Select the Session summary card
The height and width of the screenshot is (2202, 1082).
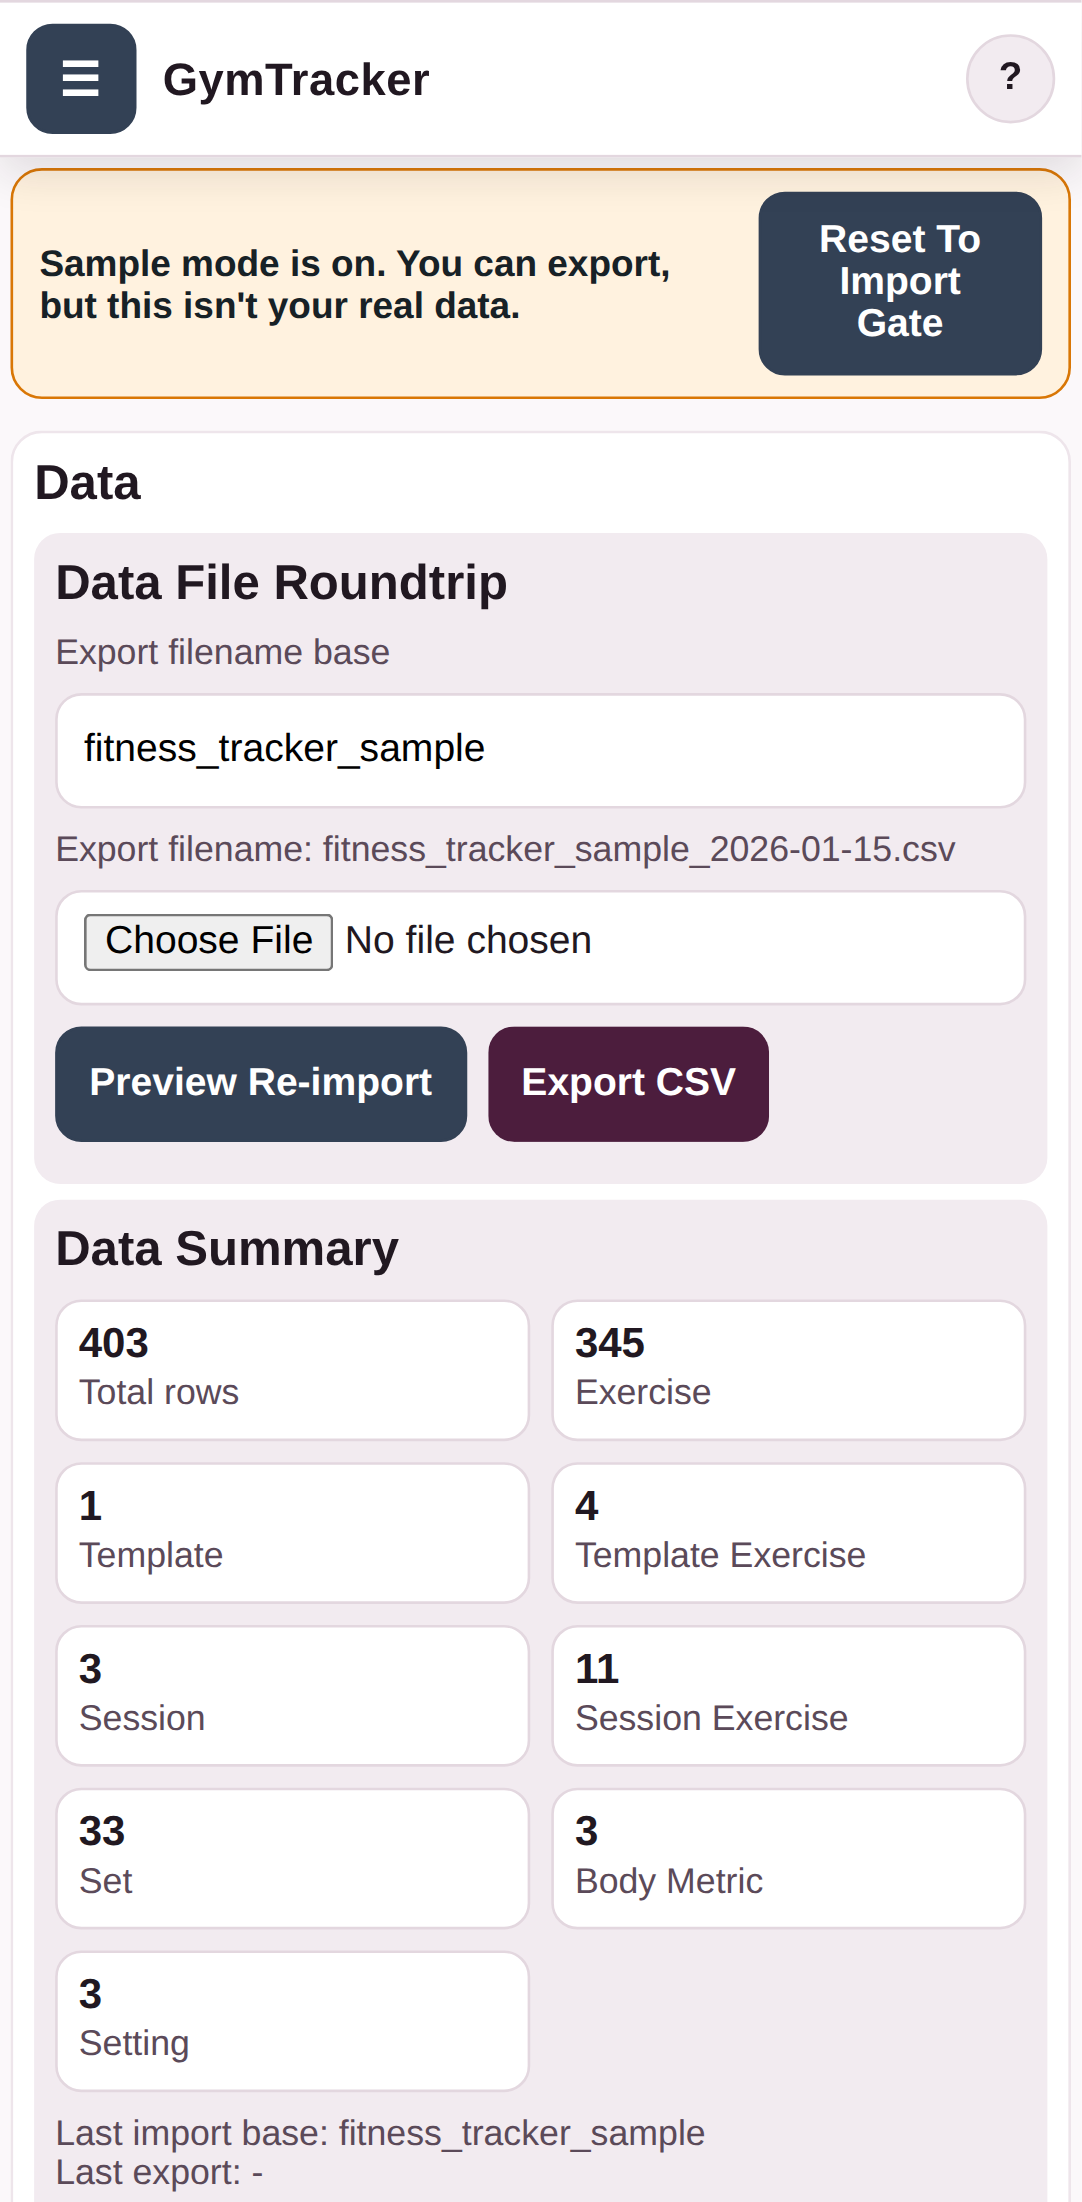292,1695
